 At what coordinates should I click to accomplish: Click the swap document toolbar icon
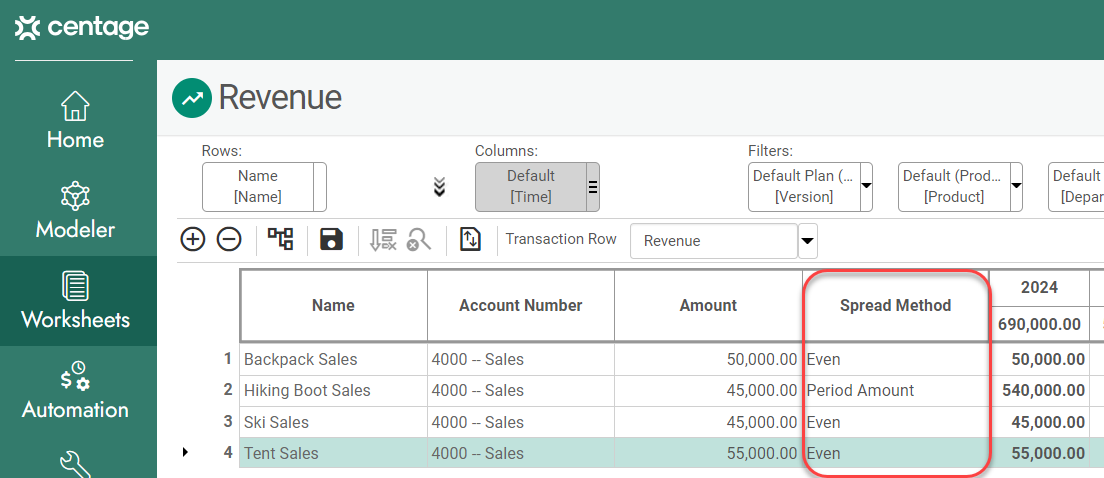(x=470, y=239)
